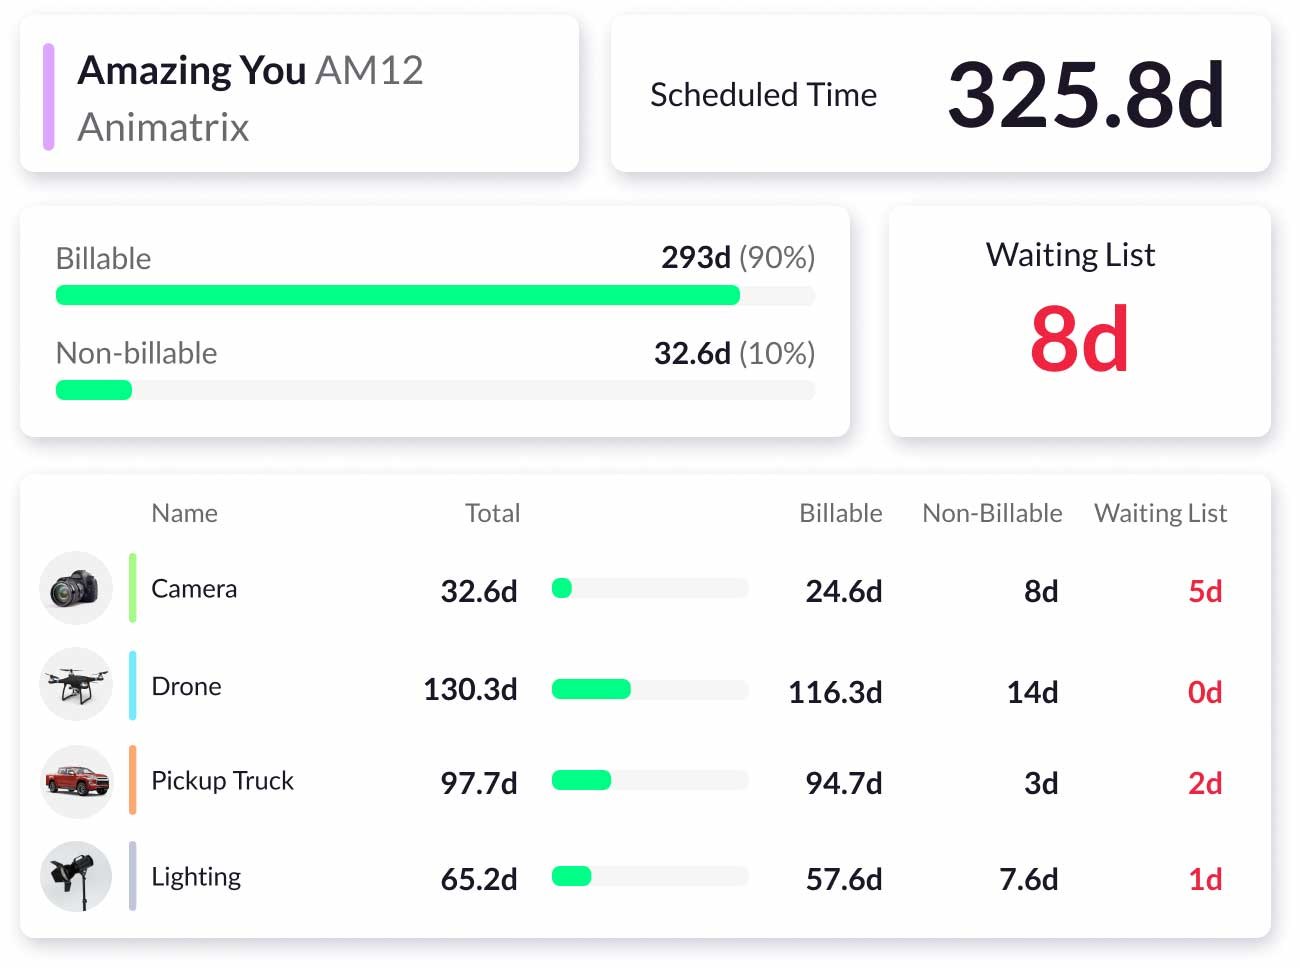Viewport: 1300px width, 968px height.
Task: Expand the Waiting List card
Action: point(1078,320)
